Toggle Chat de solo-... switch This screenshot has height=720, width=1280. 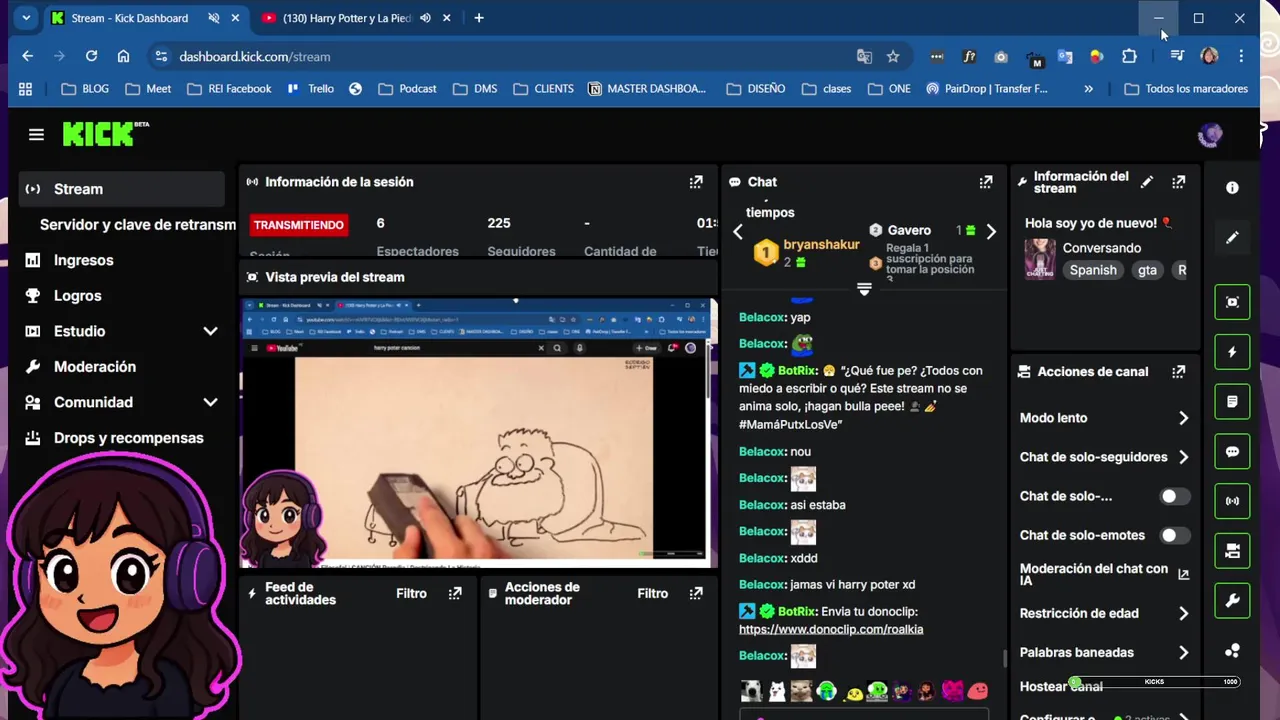(1174, 496)
